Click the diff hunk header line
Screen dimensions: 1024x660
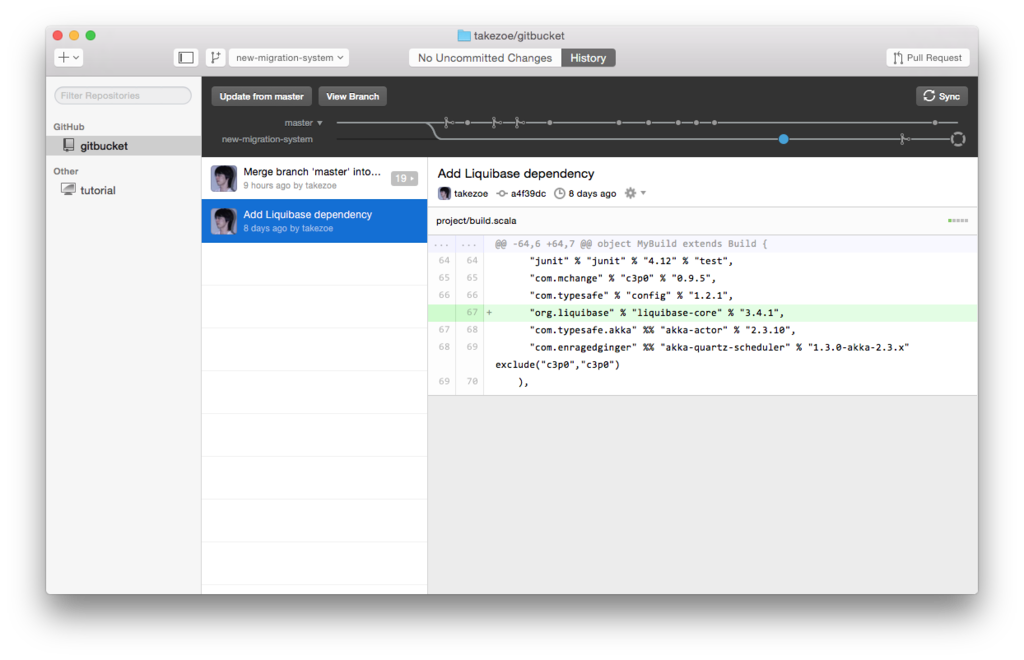pos(703,244)
